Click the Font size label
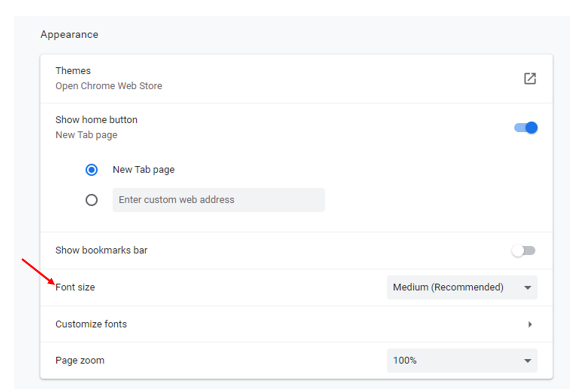 (75, 287)
